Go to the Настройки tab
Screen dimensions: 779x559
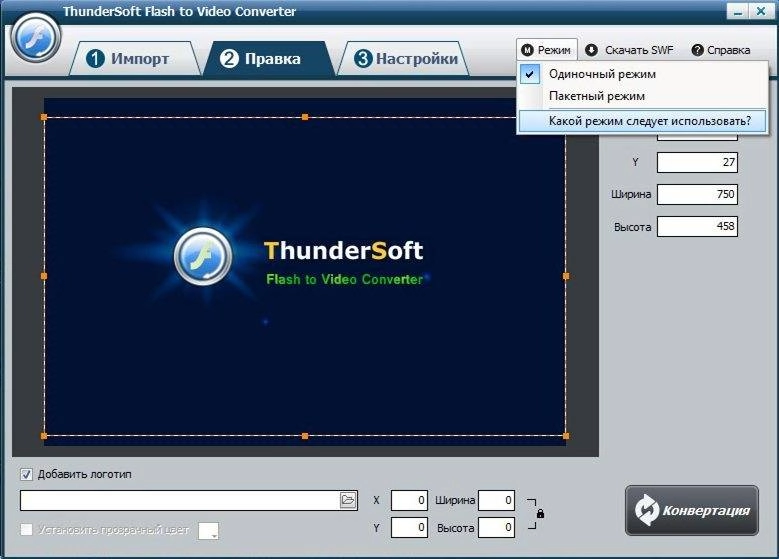pos(403,59)
